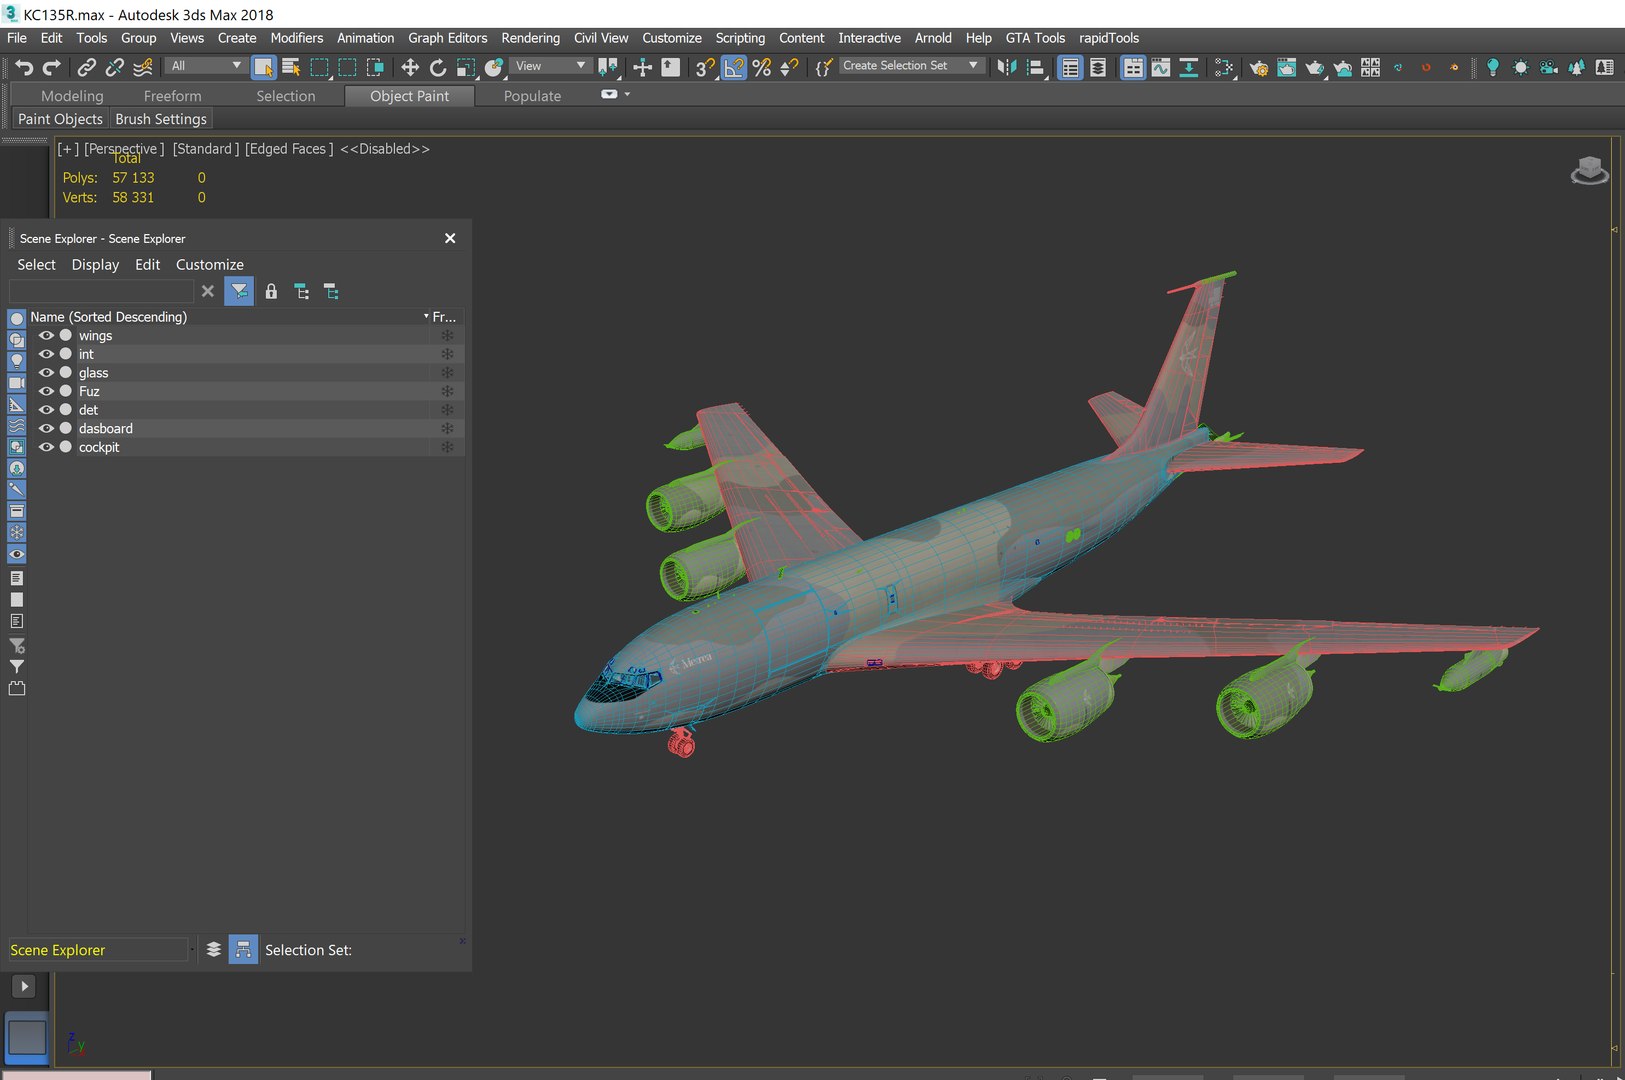Screen dimensions: 1625x1080
Task: Open the Curve Editor icon
Action: click(x=1161, y=67)
